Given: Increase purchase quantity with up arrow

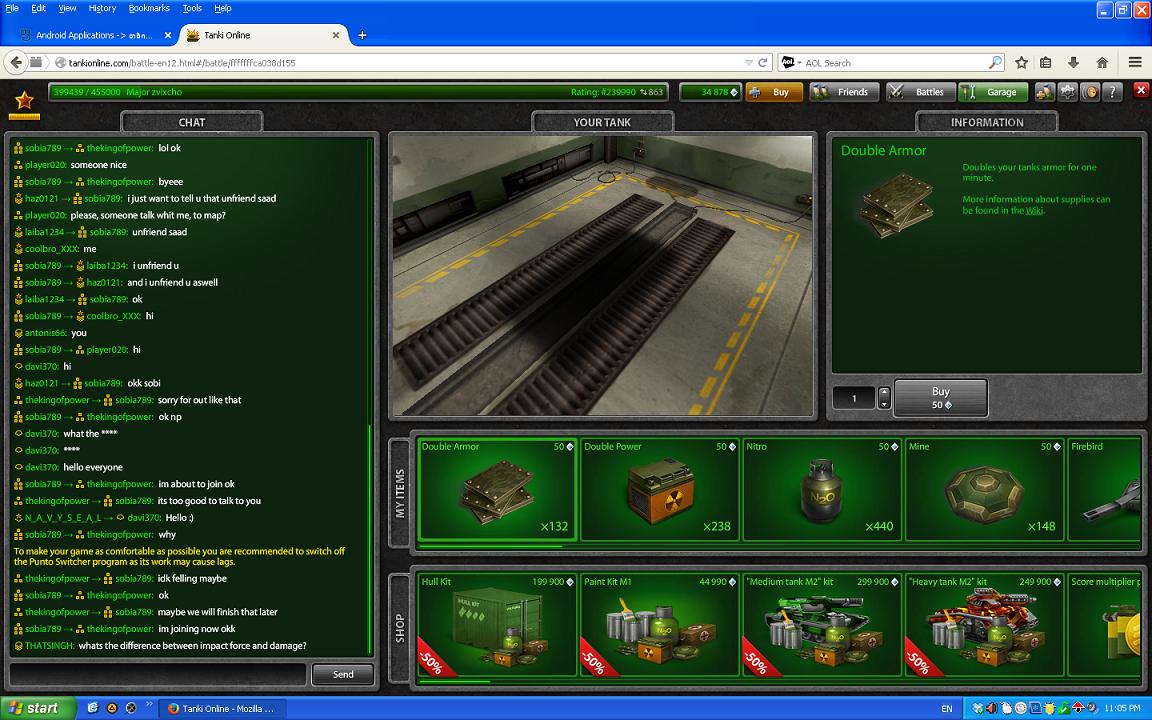Looking at the screenshot, I should pos(884,392).
